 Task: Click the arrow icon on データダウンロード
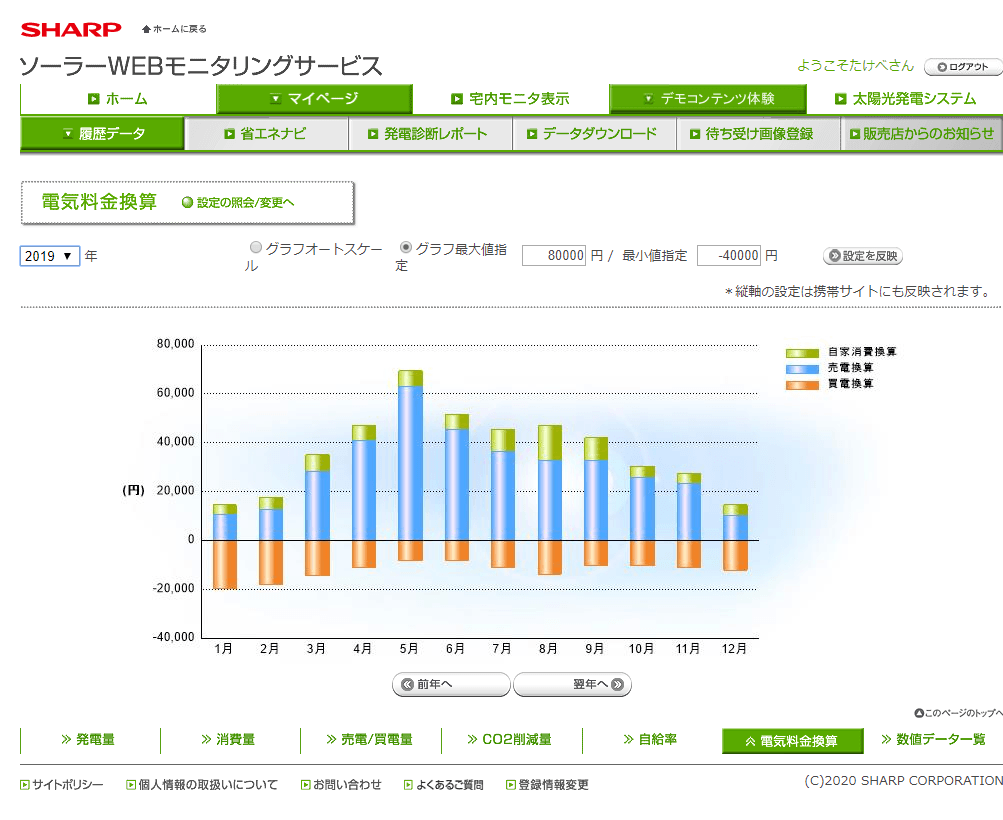click(532, 134)
